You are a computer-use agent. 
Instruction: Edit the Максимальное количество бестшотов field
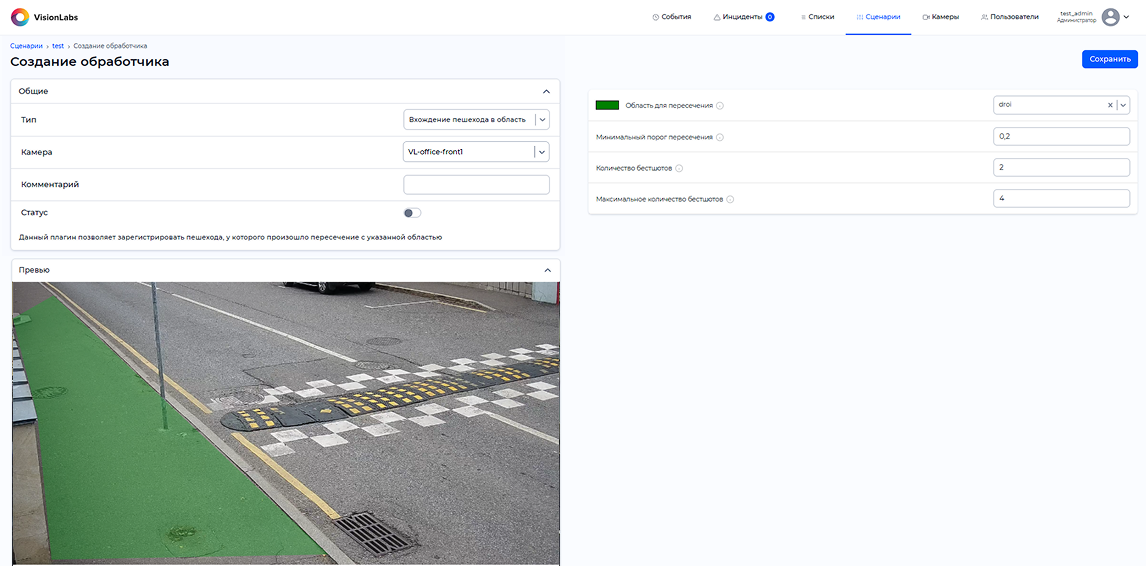pyautogui.click(x=1061, y=199)
